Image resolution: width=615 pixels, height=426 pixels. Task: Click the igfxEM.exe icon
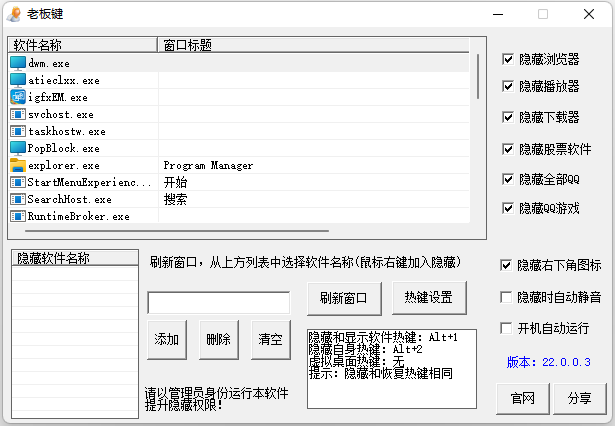(x=18, y=97)
